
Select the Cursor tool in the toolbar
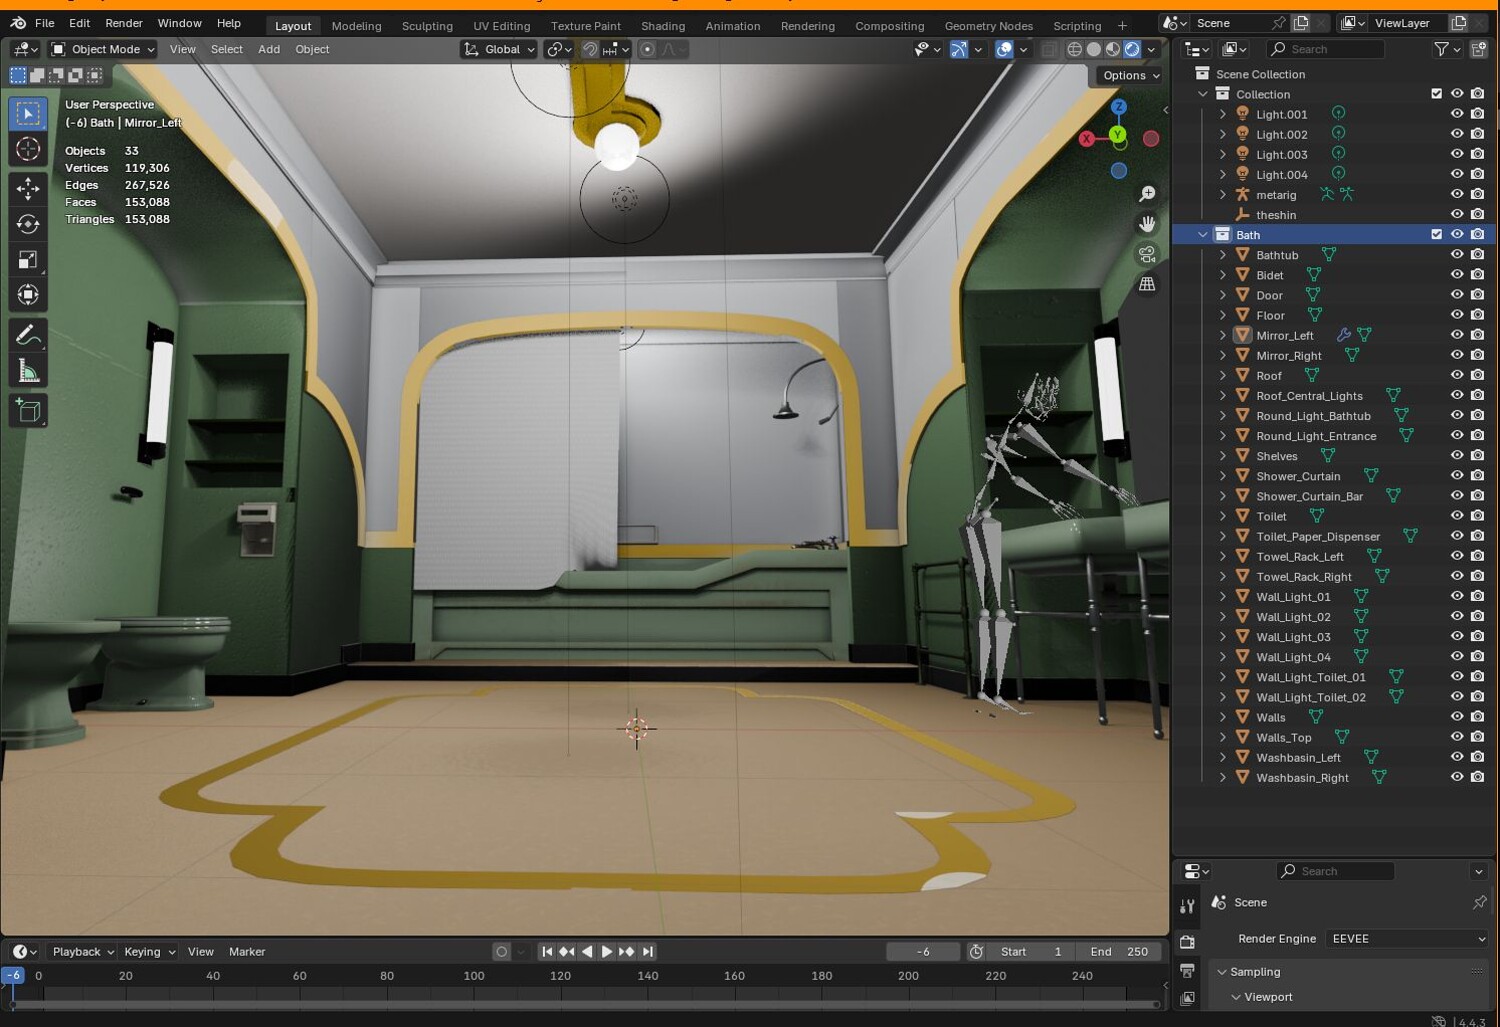tap(28, 150)
